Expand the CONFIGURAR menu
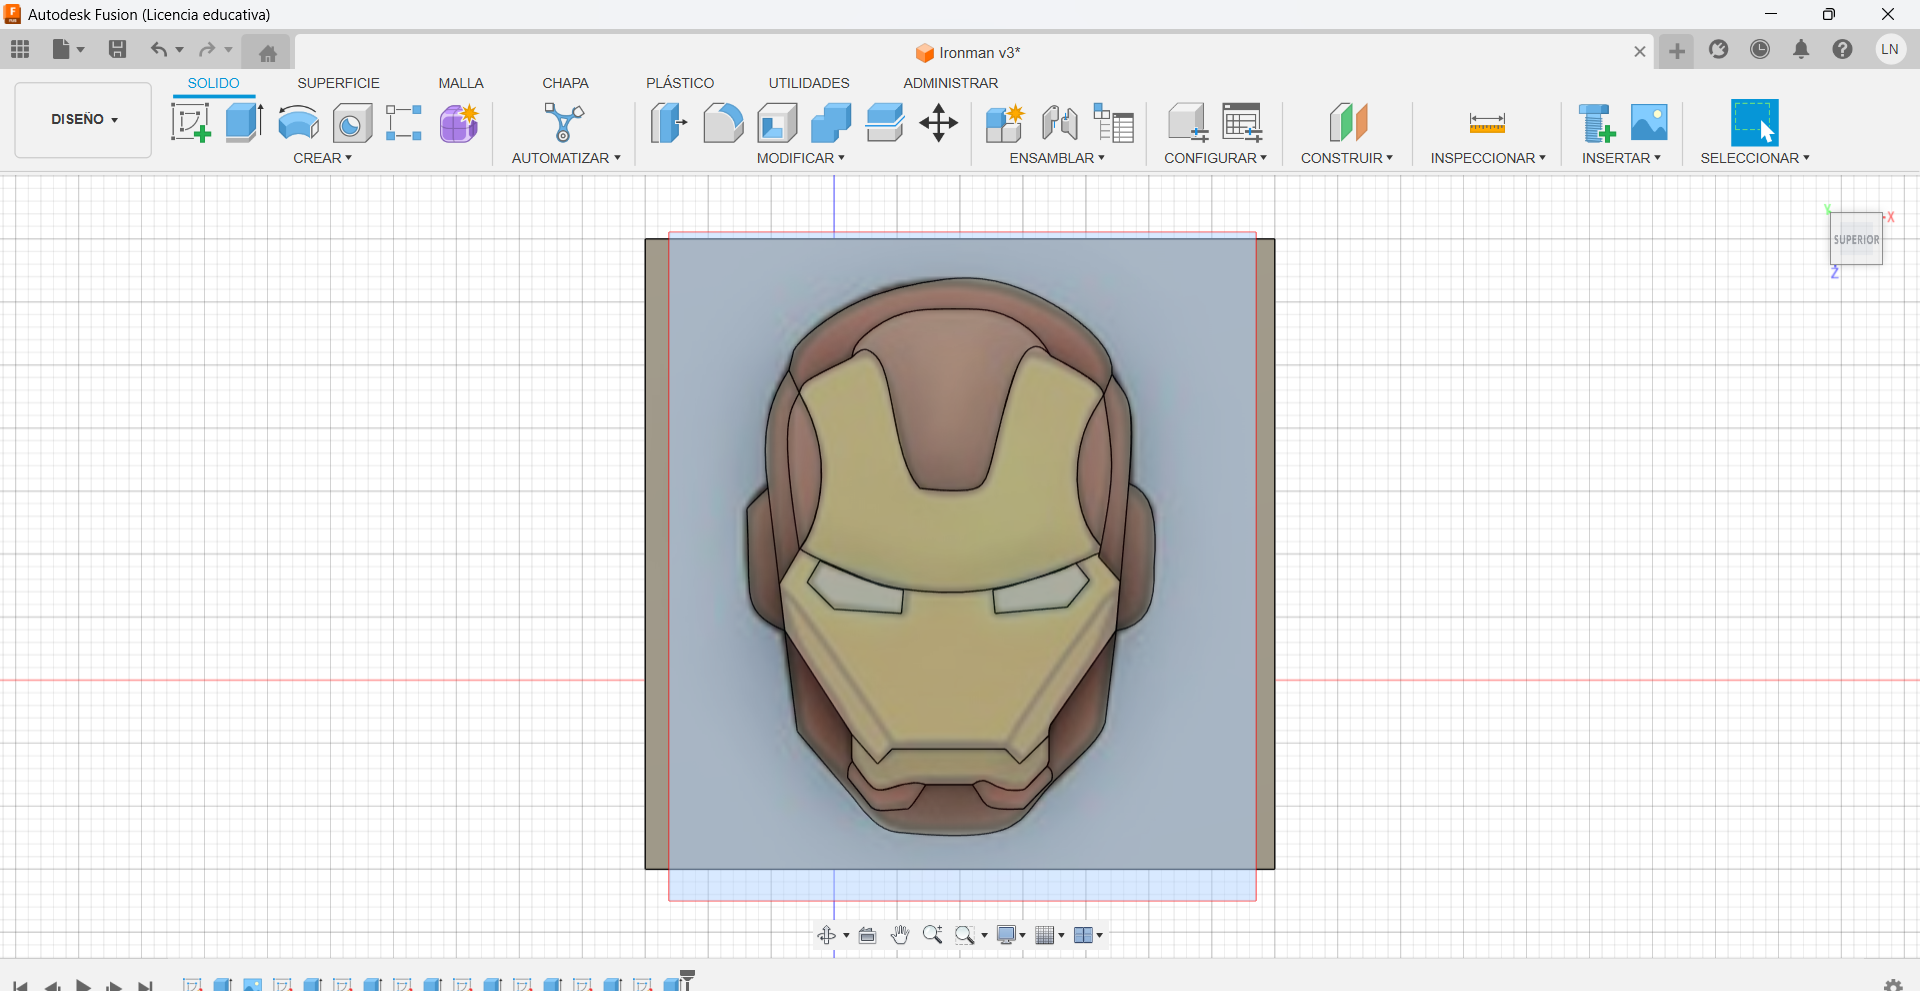 tap(1215, 158)
